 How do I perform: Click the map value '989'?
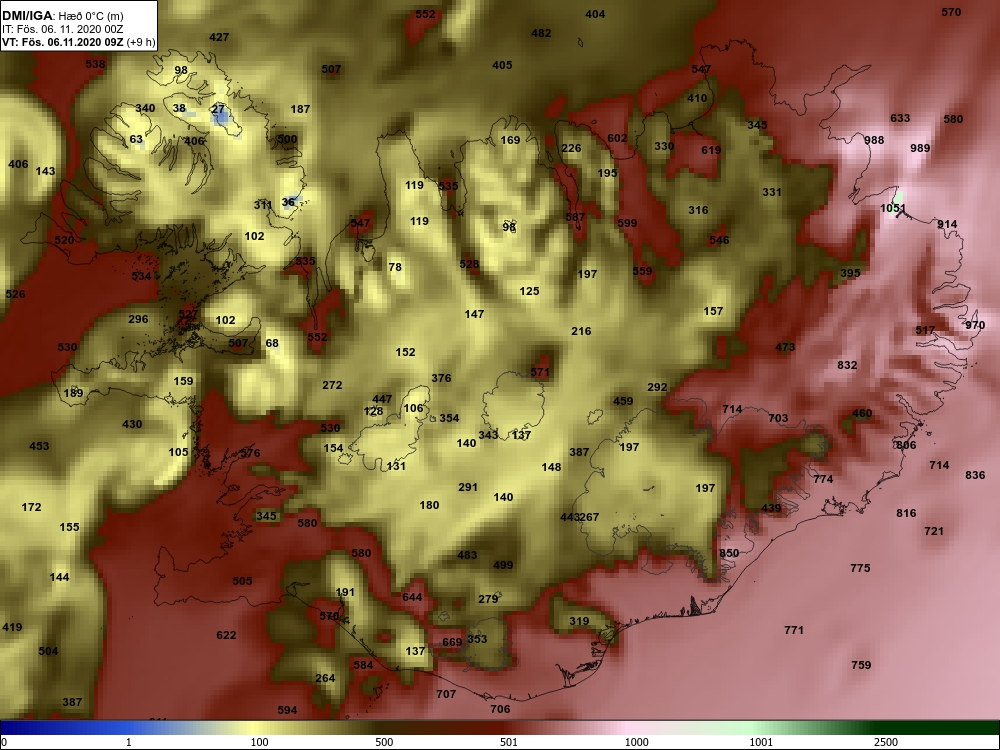(920, 148)
